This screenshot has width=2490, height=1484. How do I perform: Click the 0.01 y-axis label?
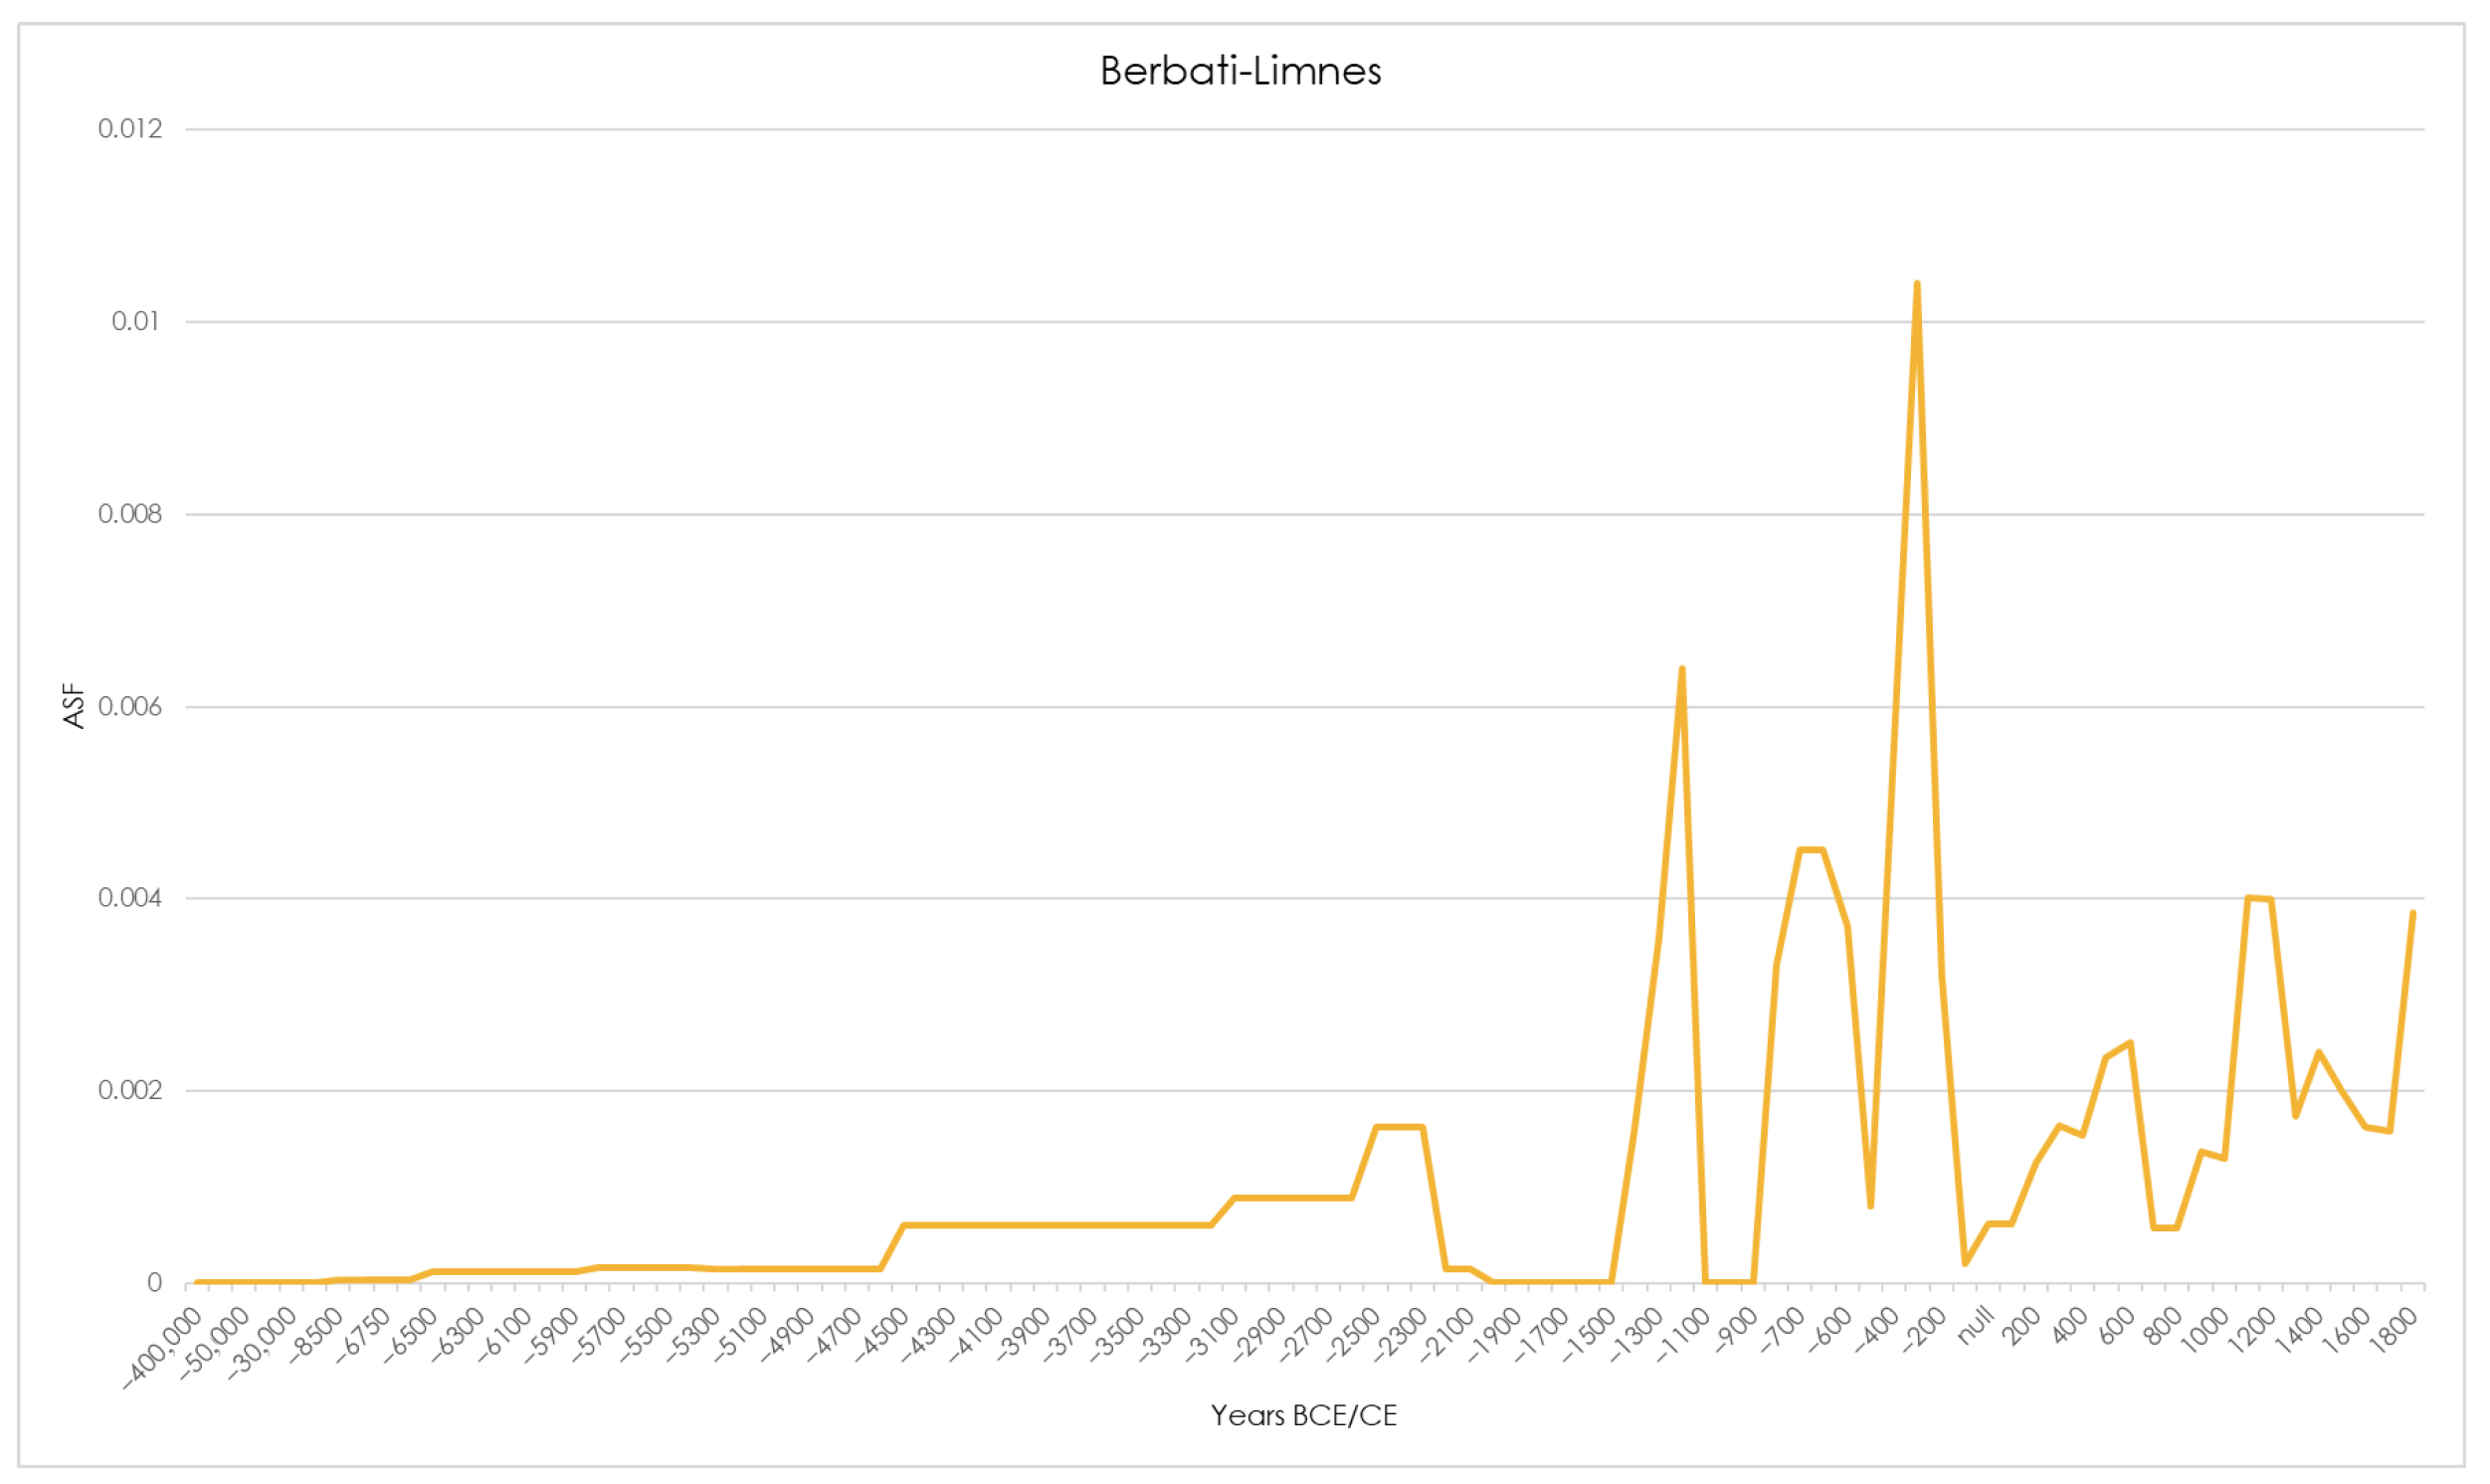136,321
